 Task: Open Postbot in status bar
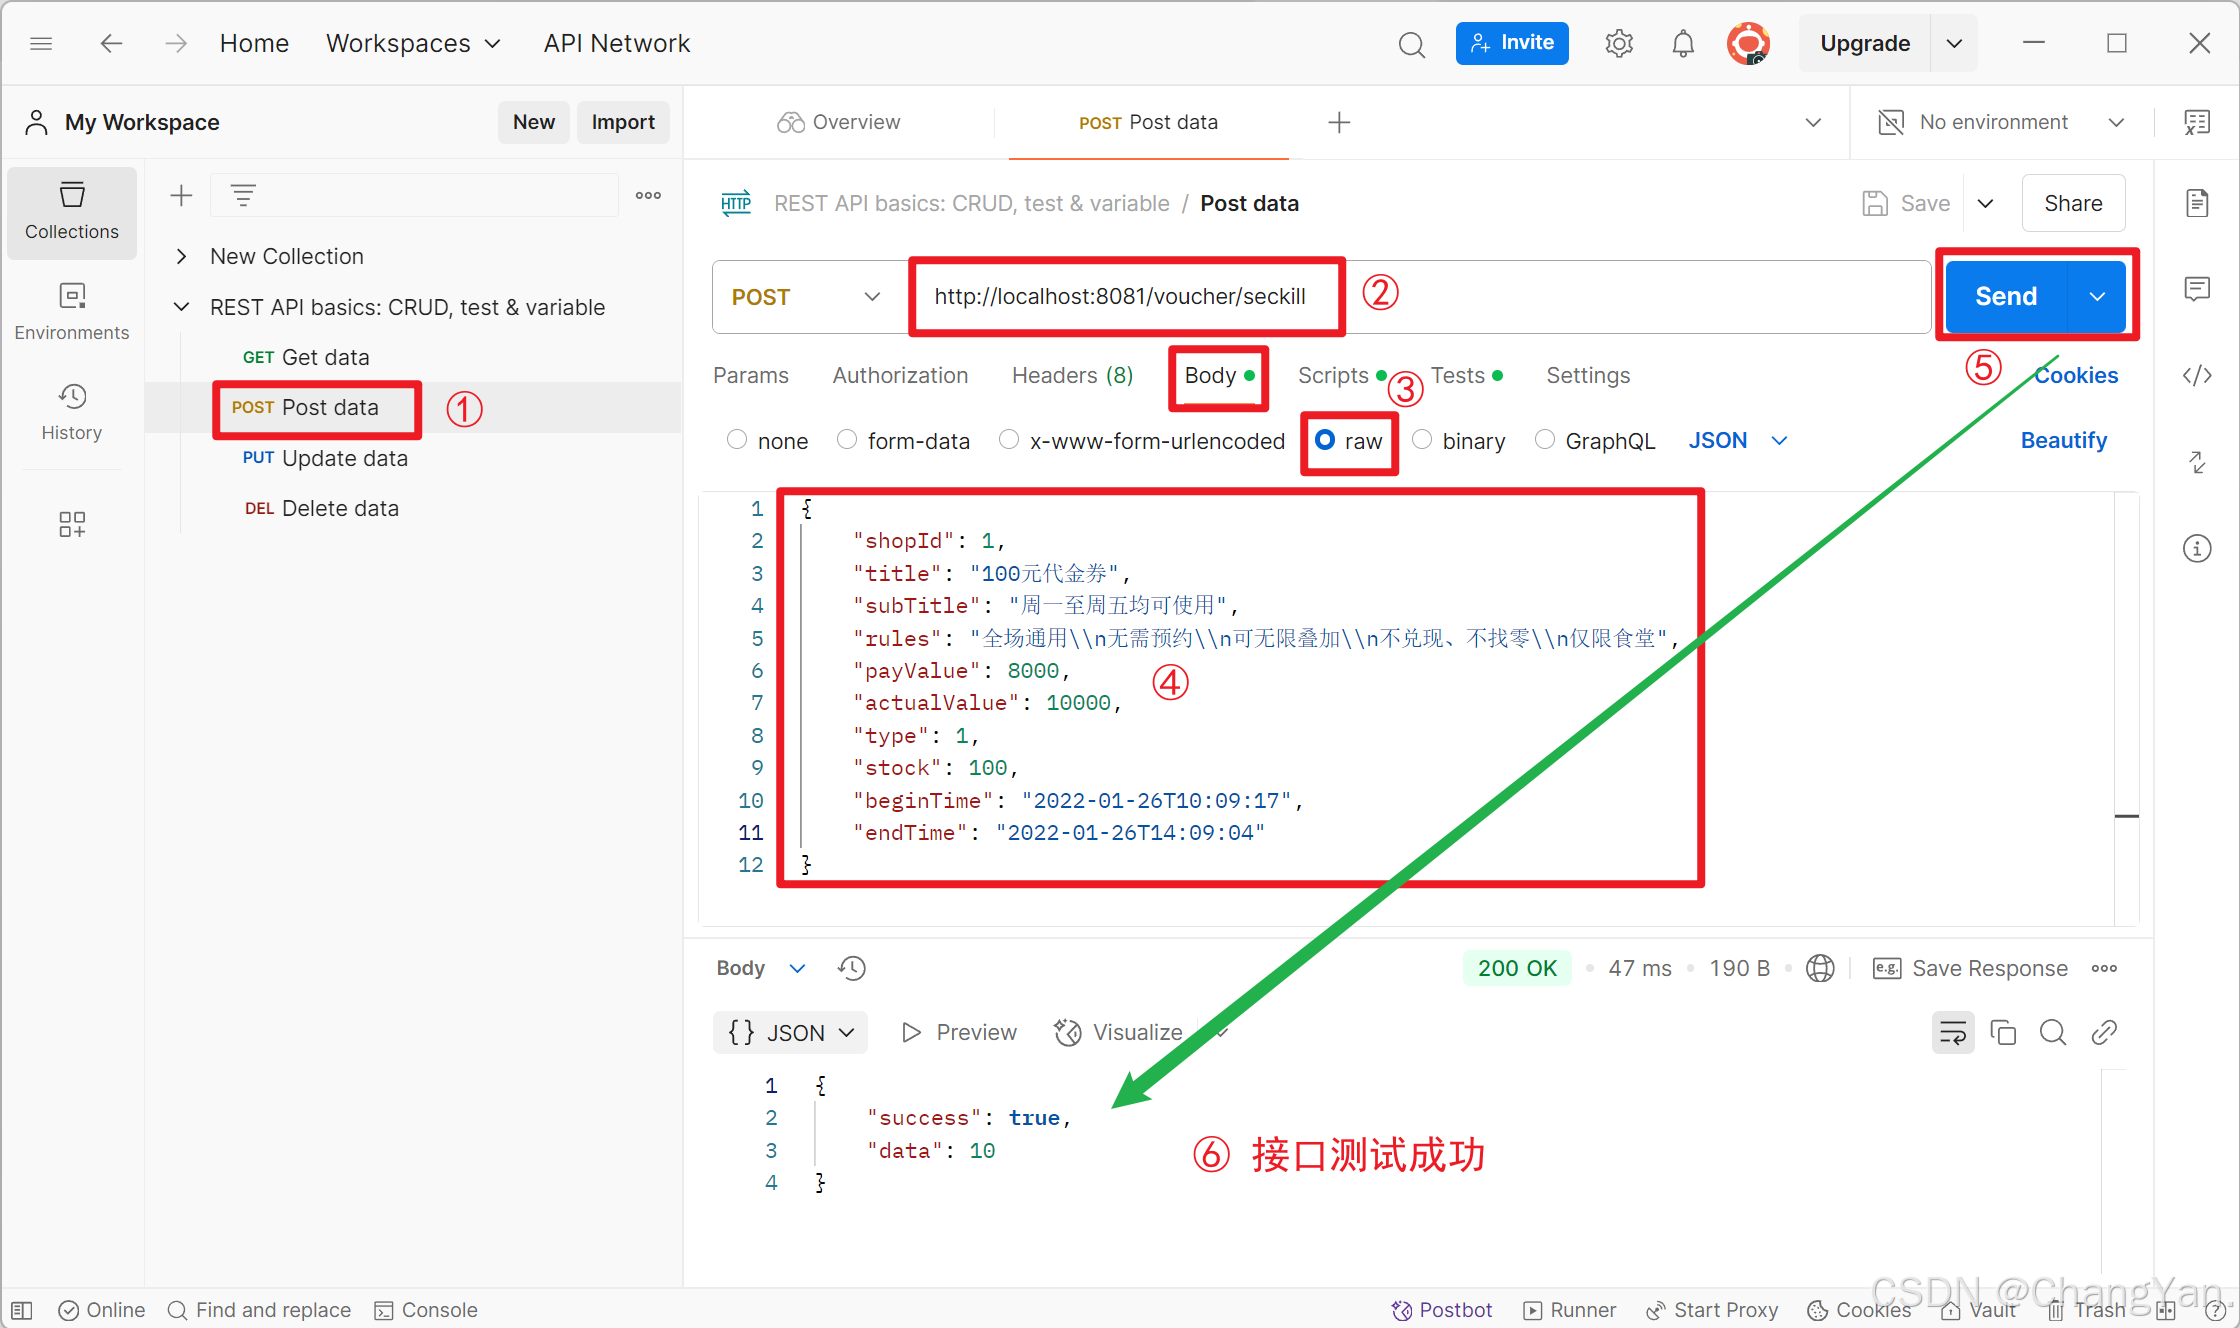tap(1441, 1310)
